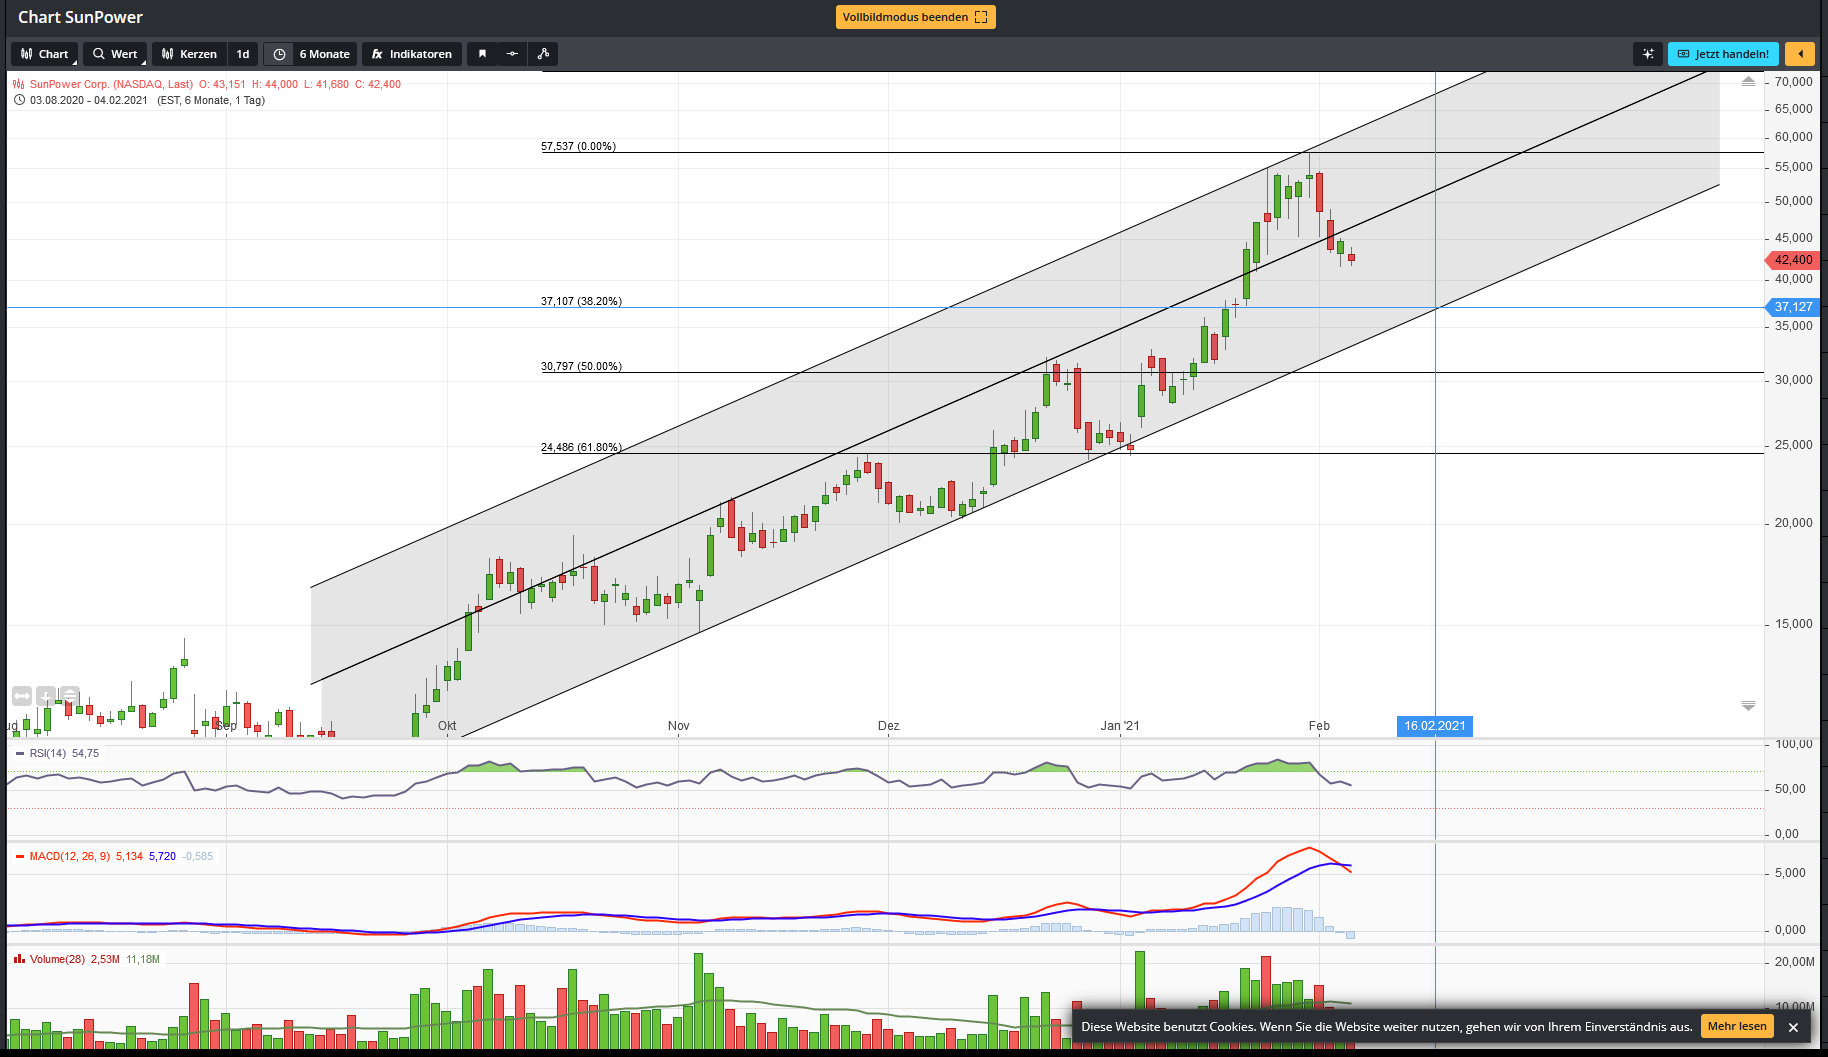This screenshot has height=1057, width=1828.
Task: Click the MACD(12, 26, 9) indicator legend
Action: tap(70, 856)
